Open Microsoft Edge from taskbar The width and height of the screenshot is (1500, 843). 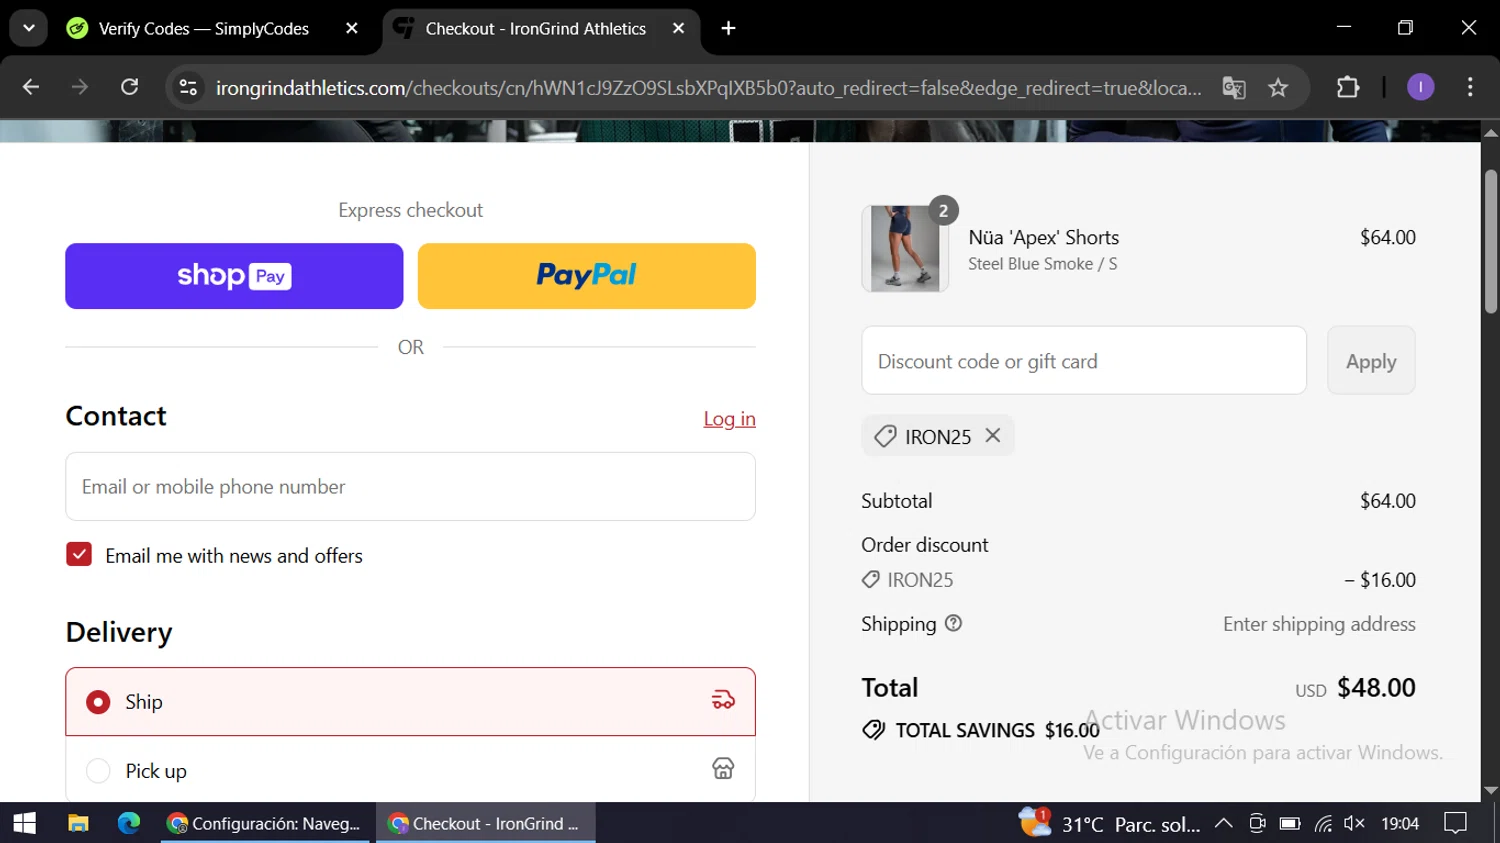pos(129,823)
